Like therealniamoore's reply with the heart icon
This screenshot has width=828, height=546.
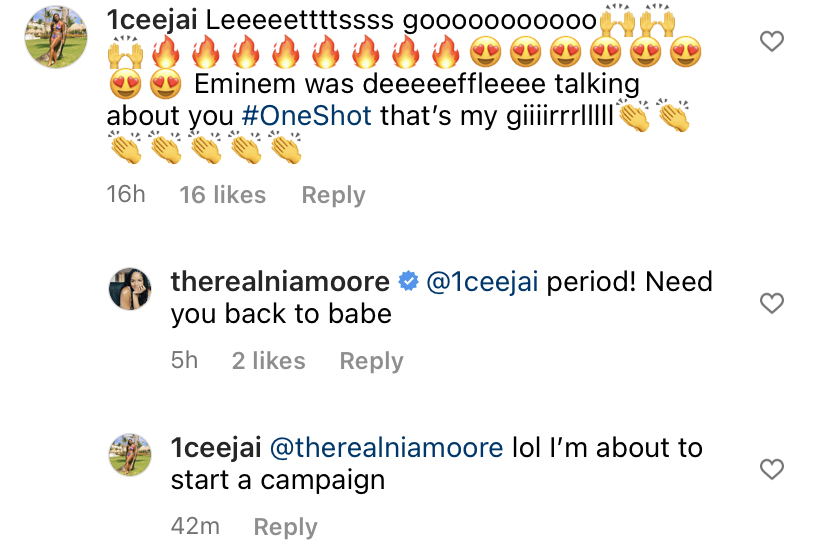pyautogui.click(x=771, y=303)
